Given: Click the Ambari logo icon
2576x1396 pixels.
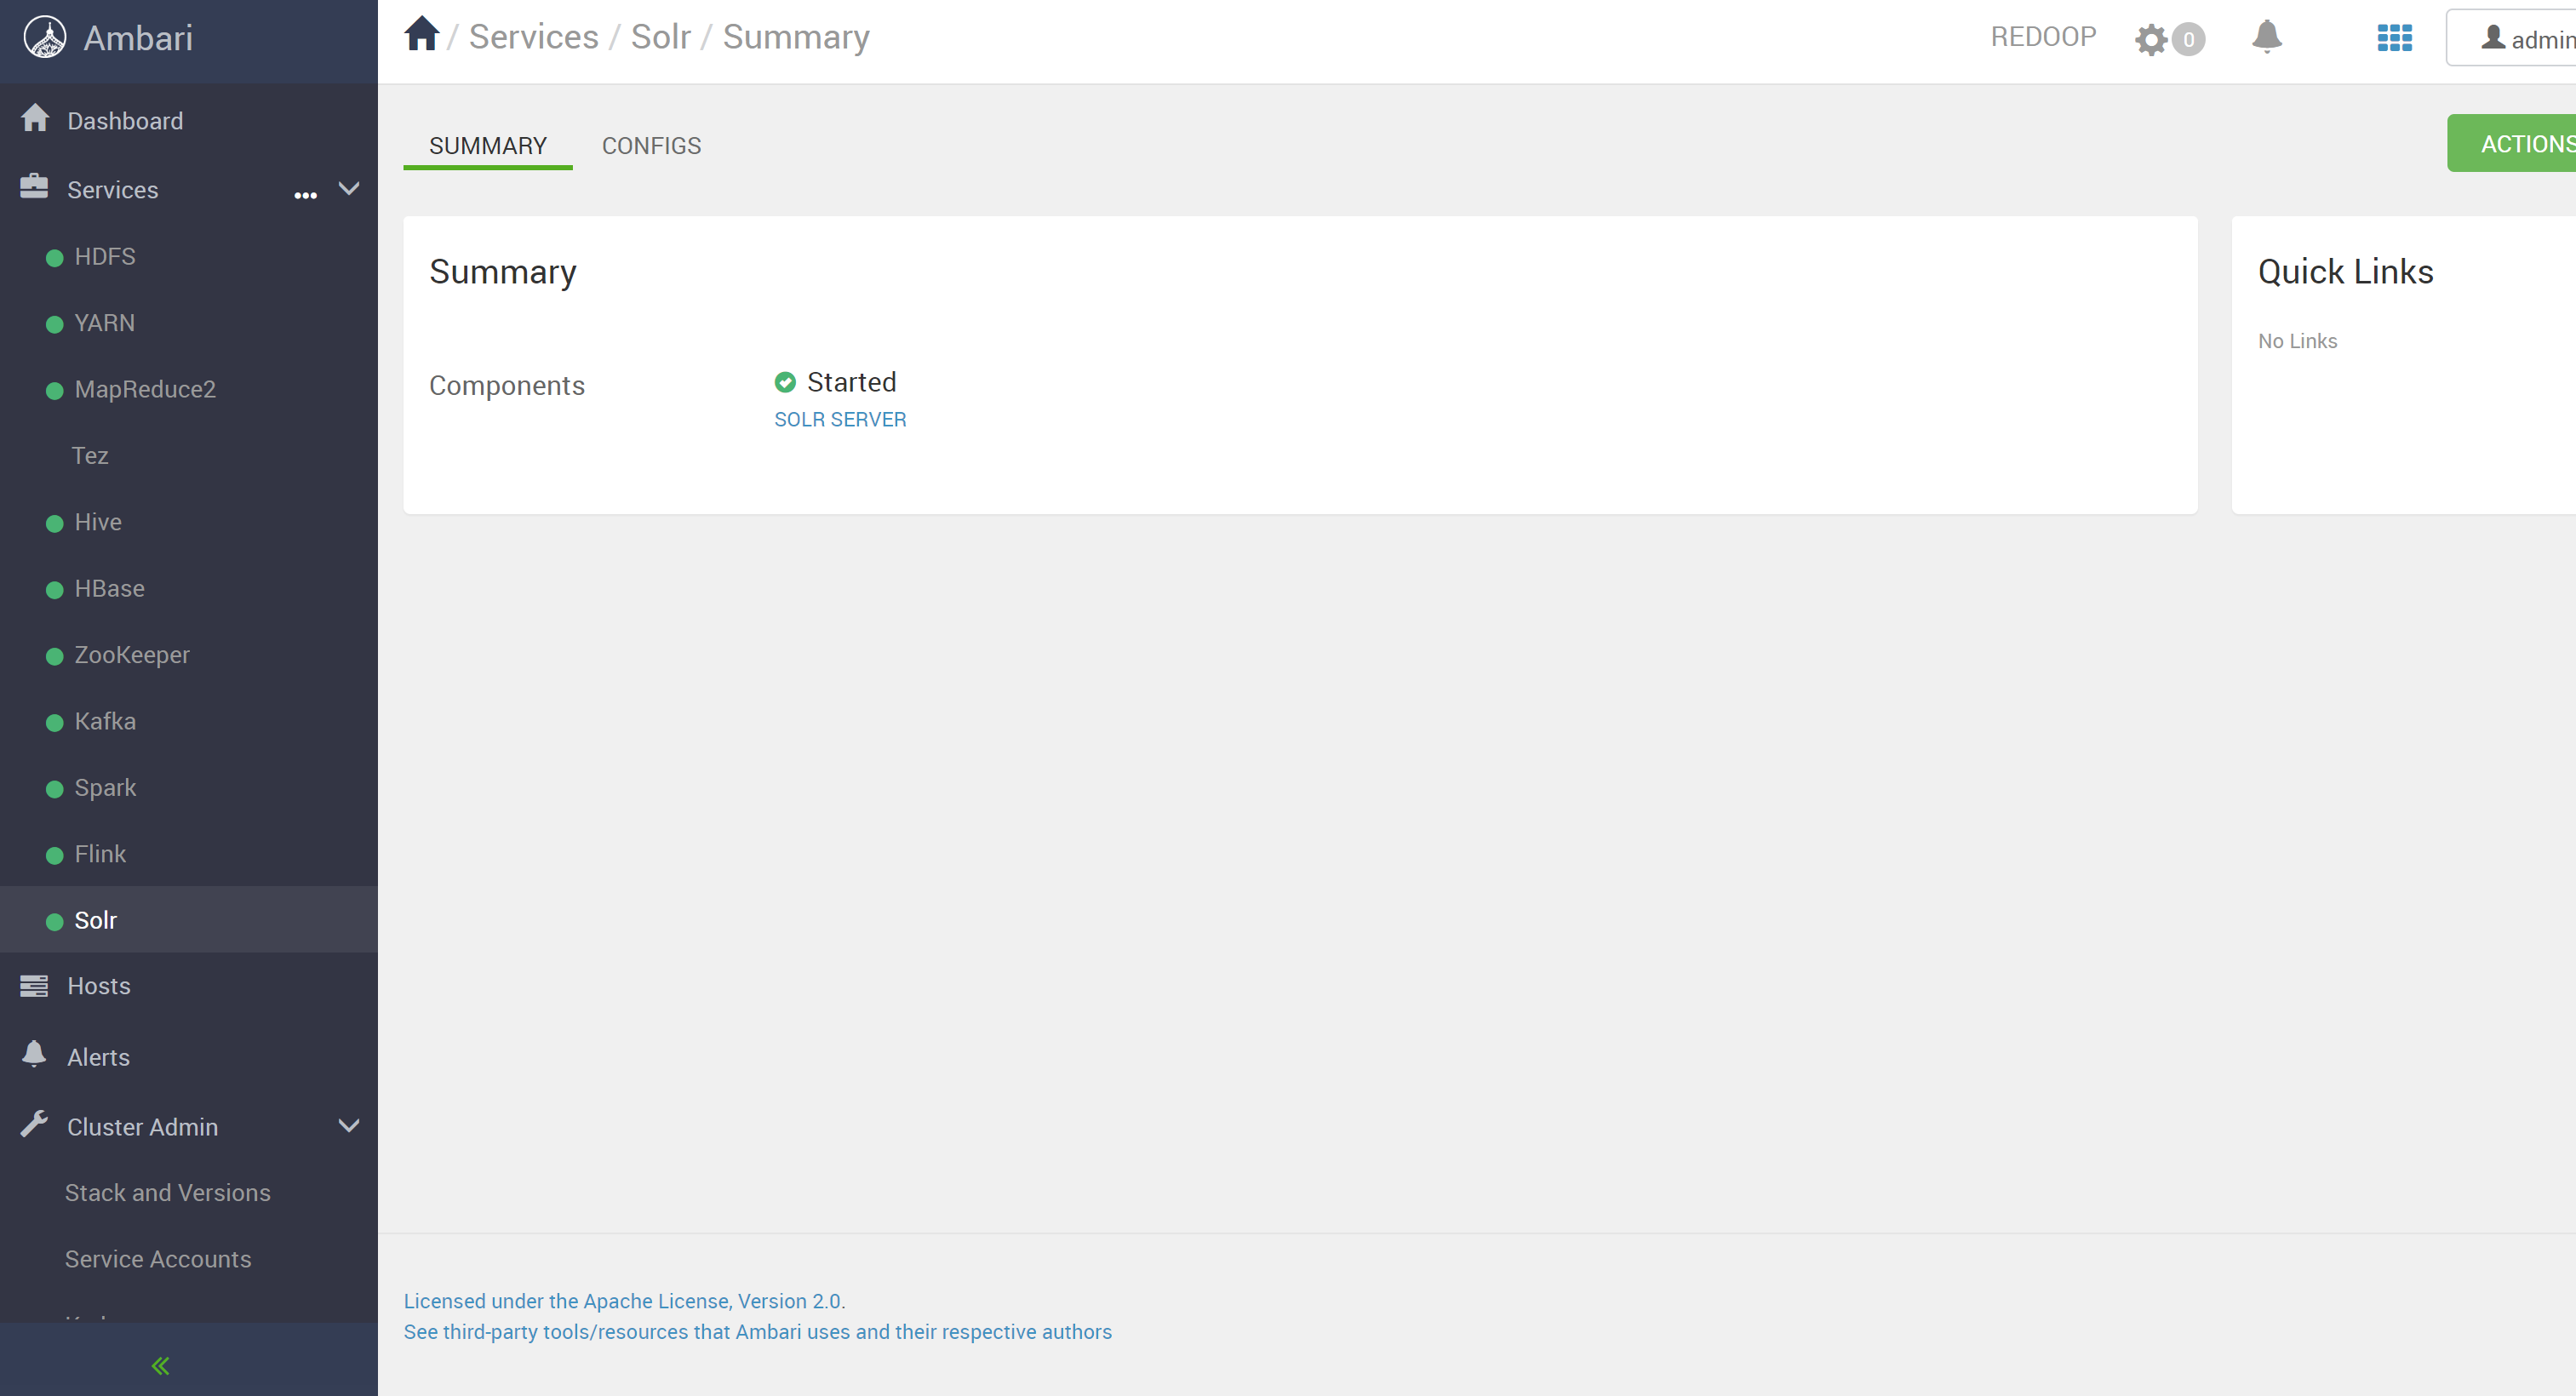Looking at the screenshot, I should point(45,38).
